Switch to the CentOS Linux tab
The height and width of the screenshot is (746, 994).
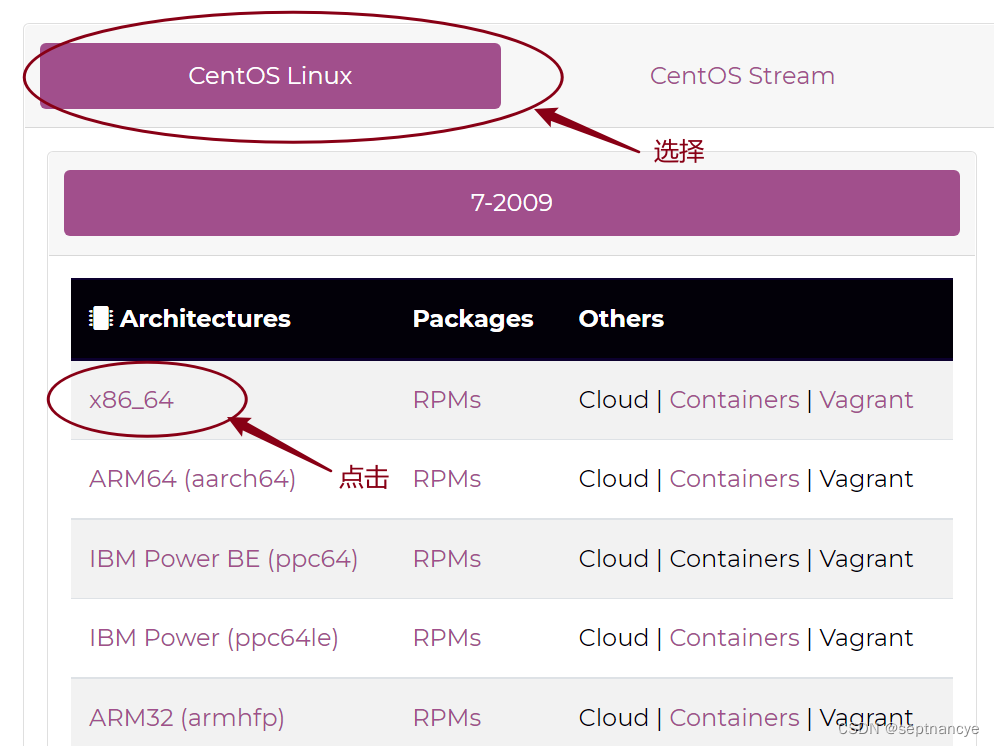269,75
